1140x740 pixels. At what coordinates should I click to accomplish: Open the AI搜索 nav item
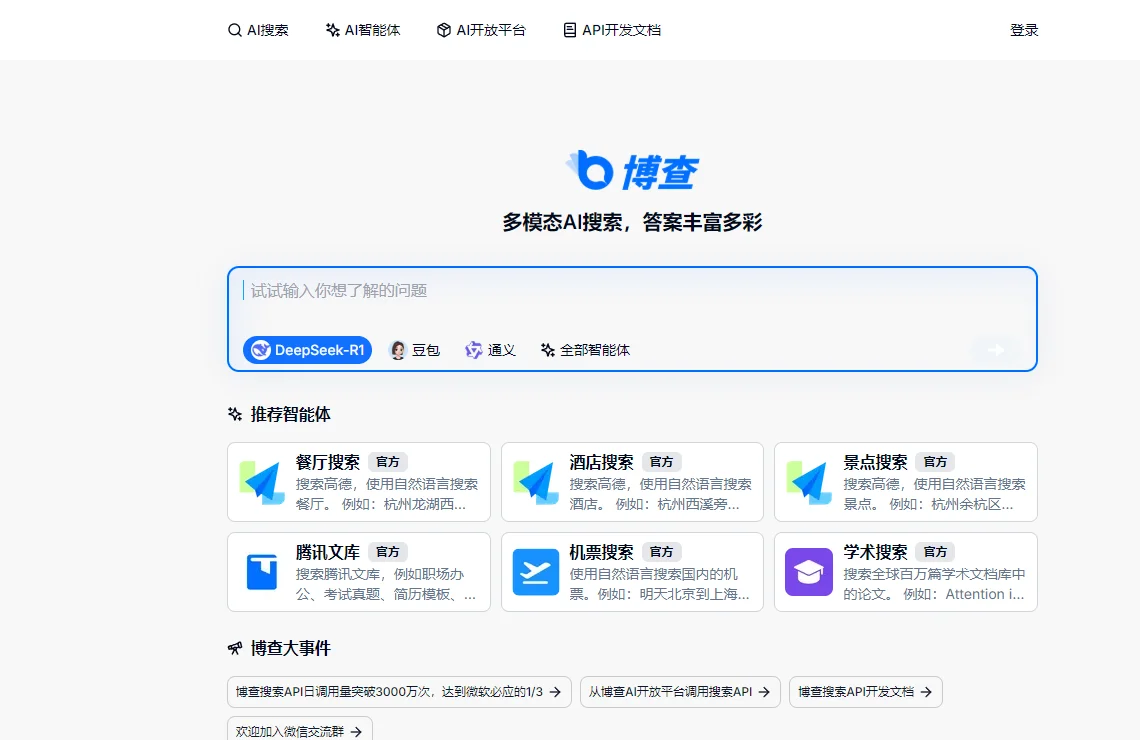point(258,30)
